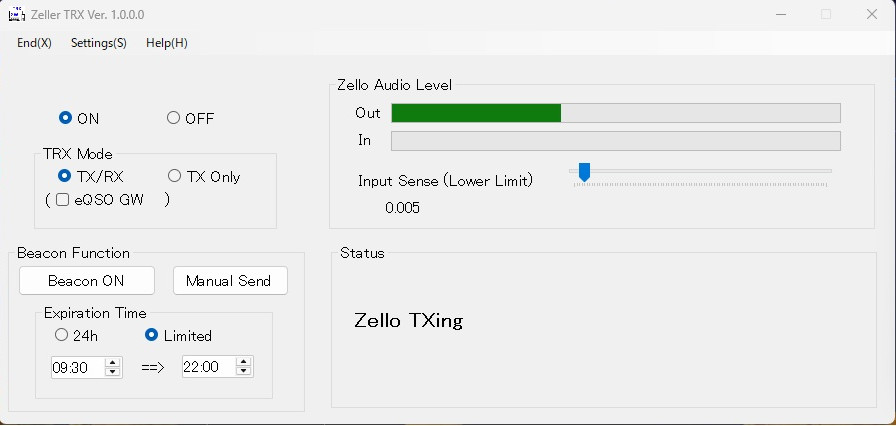This screenshot has width=896, height=426.
Task: Decrease the 22:00 end time with down arrow
Action: point(243,372)
